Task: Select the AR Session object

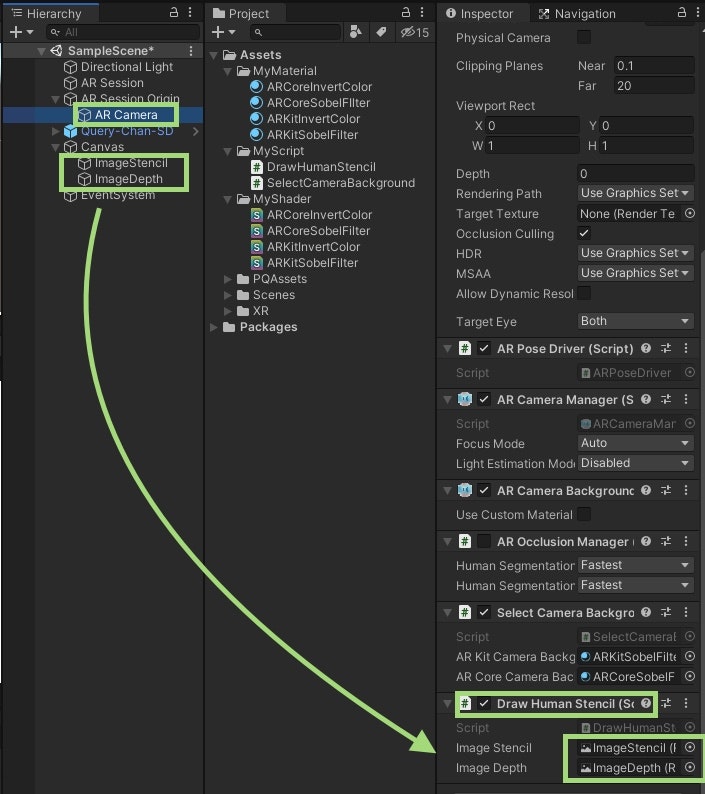Action: click(x=112, y=83)
